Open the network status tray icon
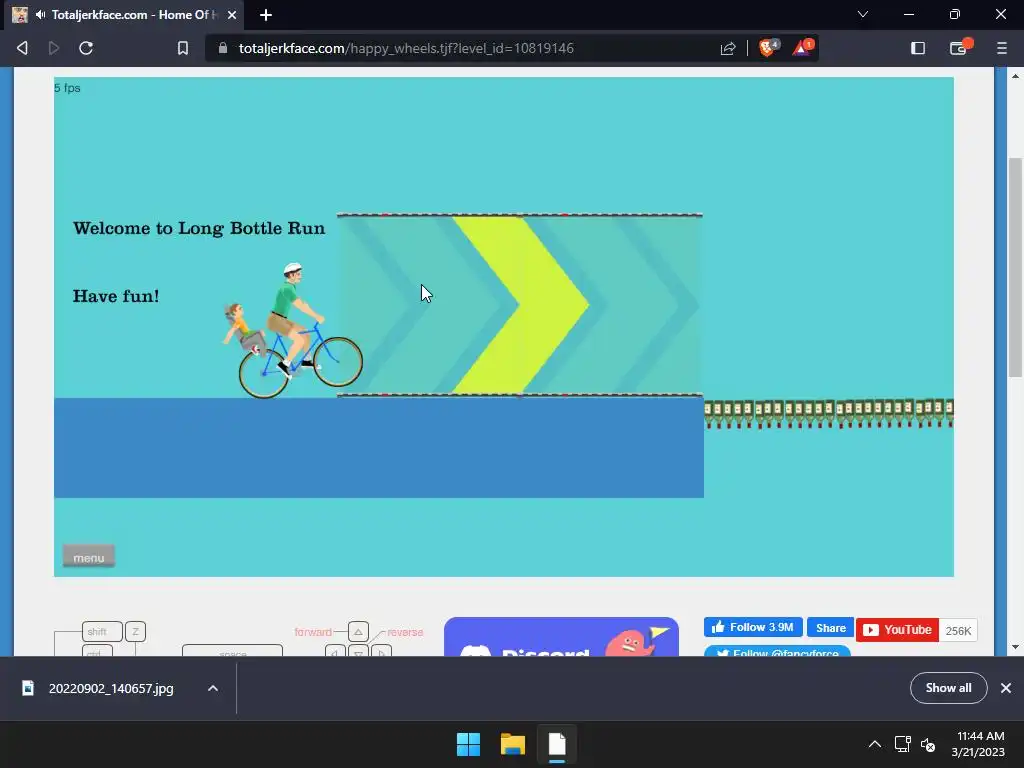This screenshot has width=1024, height=768. click(x=903, y=744)
